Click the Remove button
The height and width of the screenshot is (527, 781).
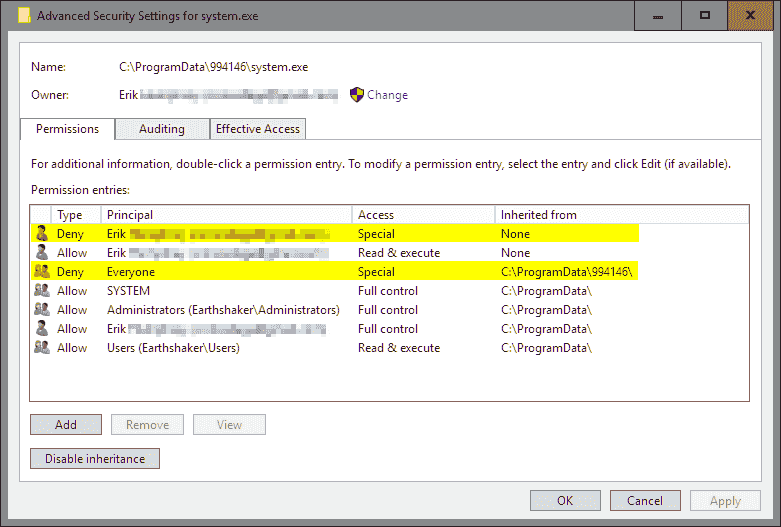(x=147, y=424)
